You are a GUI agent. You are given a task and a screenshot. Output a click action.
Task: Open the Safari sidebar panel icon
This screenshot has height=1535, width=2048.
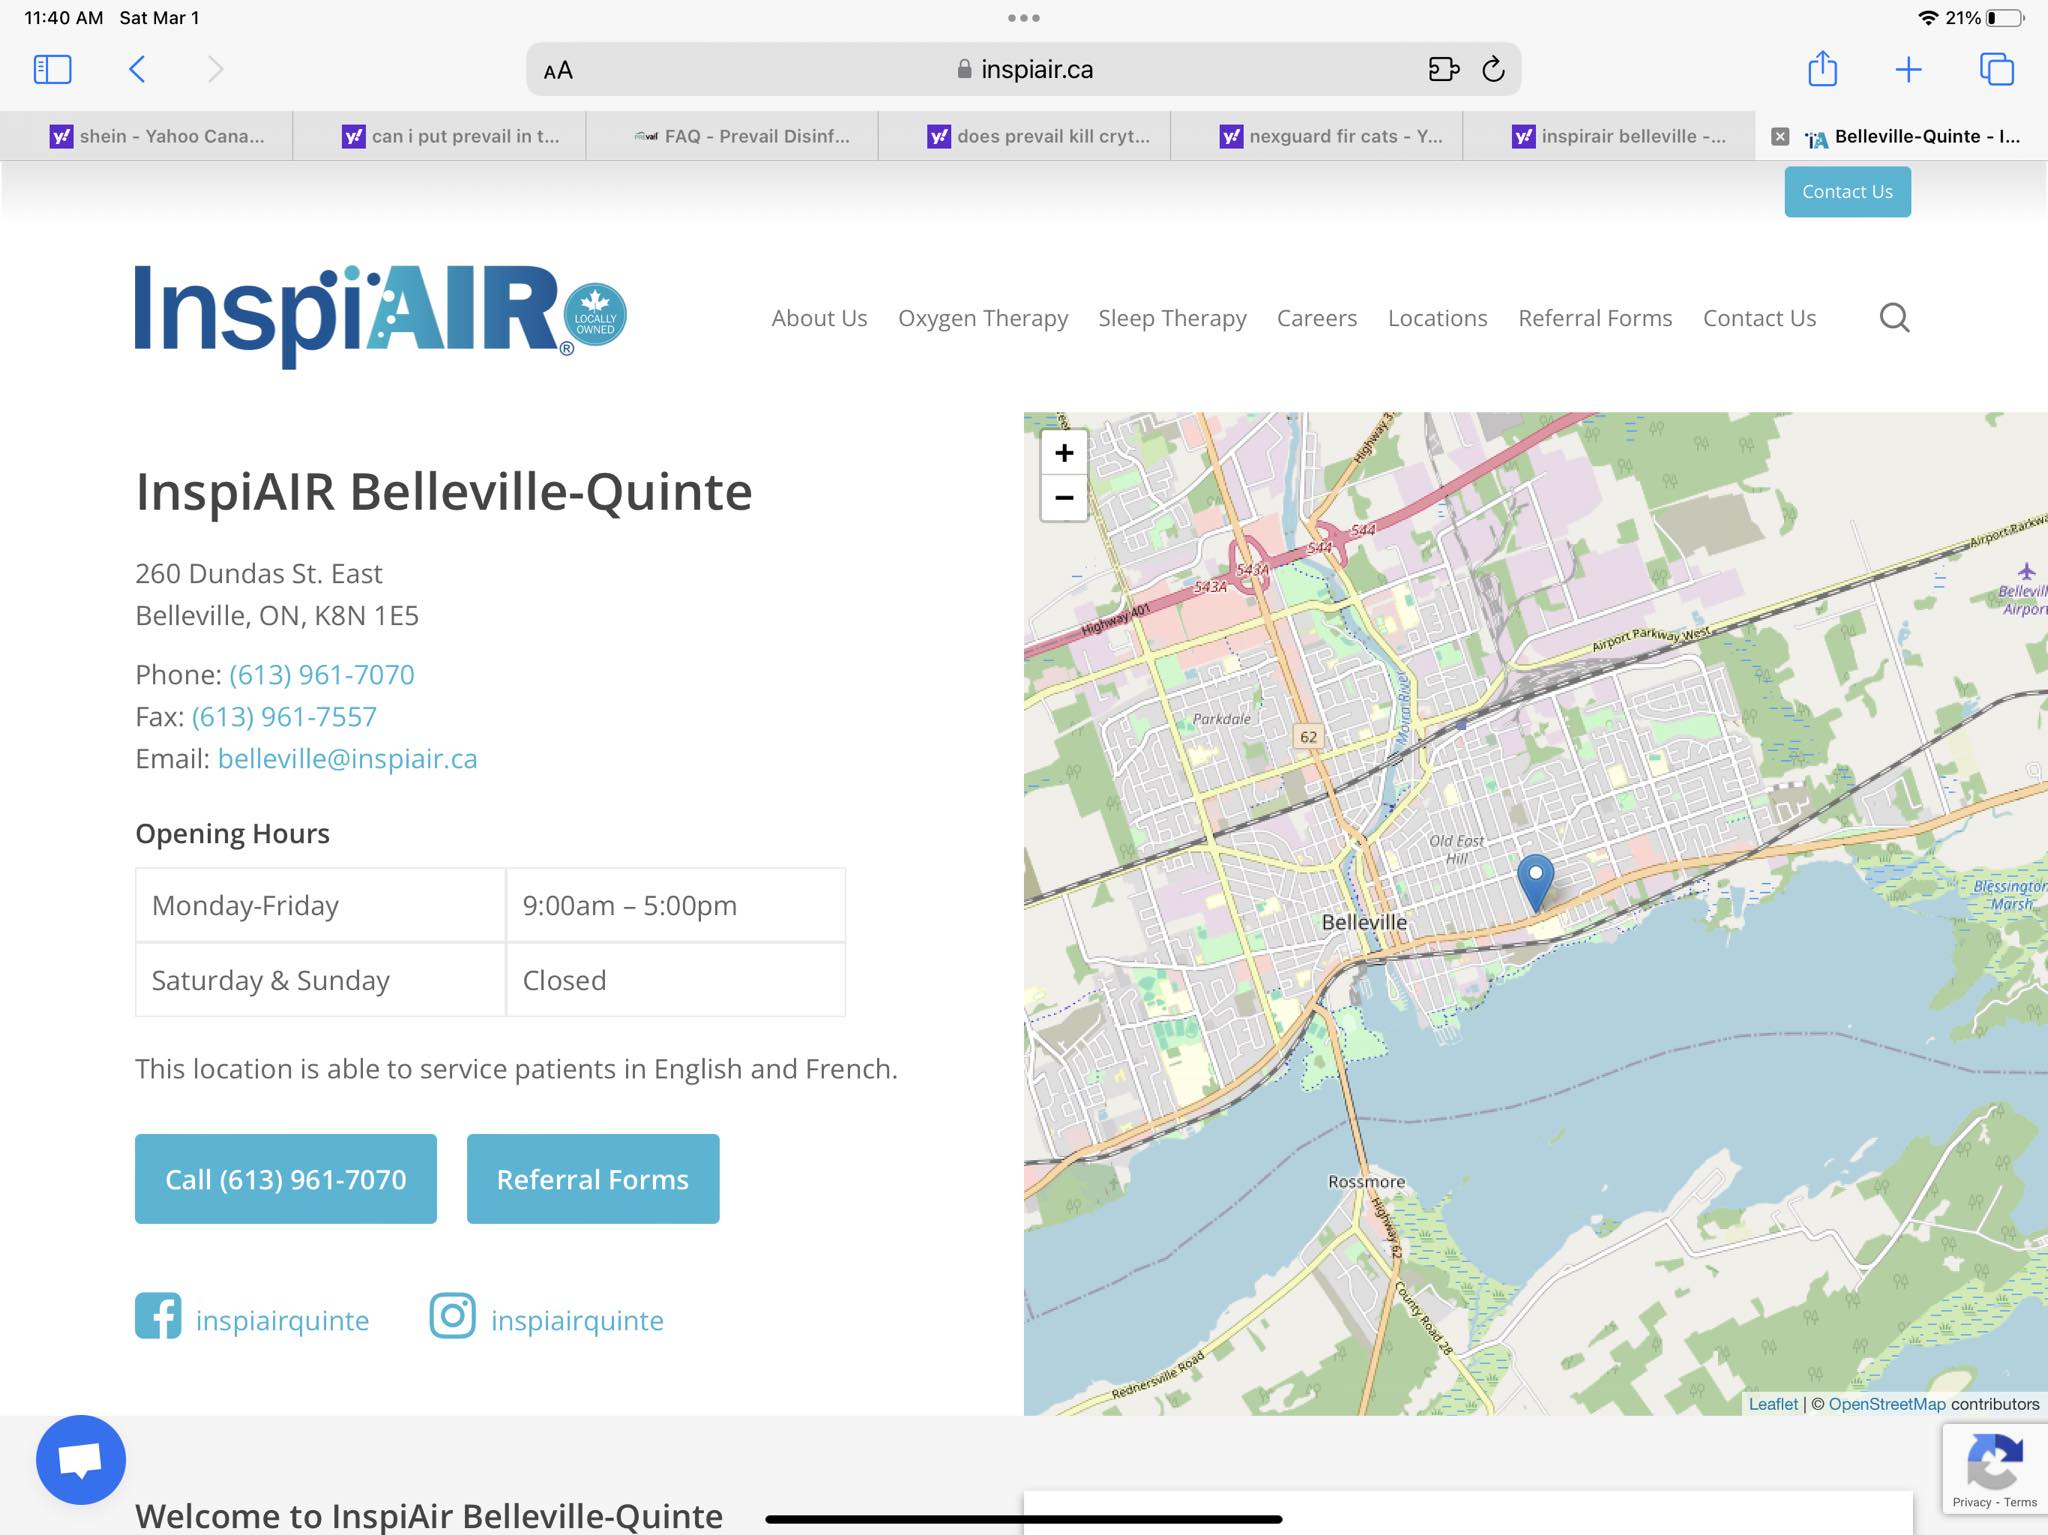52,69
